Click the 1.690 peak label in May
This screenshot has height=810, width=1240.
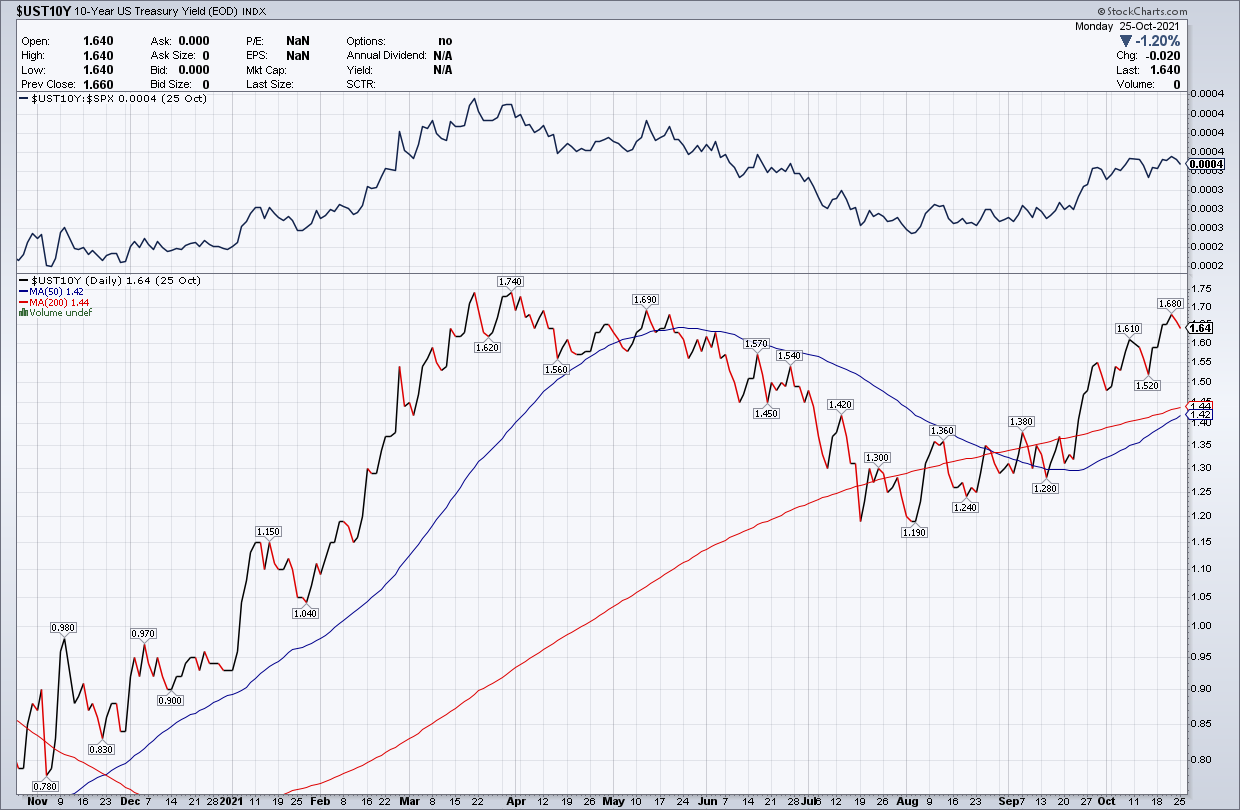(x=646, y=299)
